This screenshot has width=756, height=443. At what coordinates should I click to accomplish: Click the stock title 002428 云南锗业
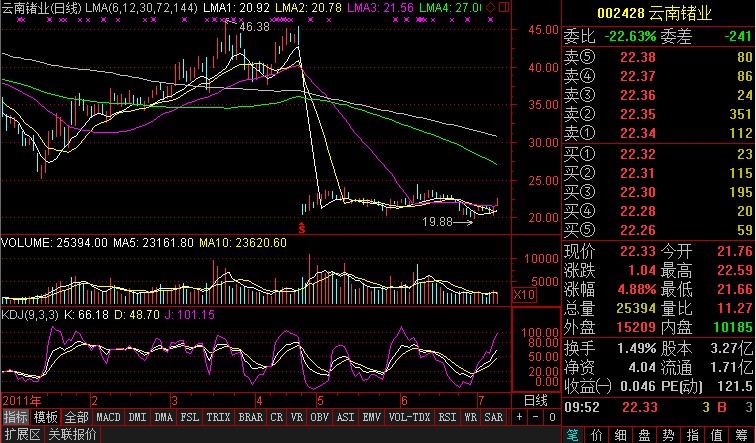[655, 13]
